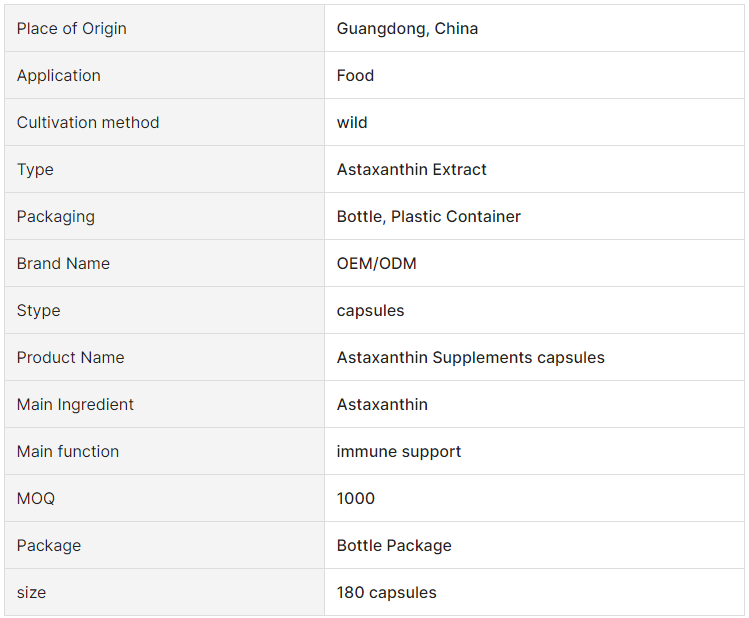Screen dimensions: 749x618
Task: Click the "Application" row label
Action: coord(59,75)
